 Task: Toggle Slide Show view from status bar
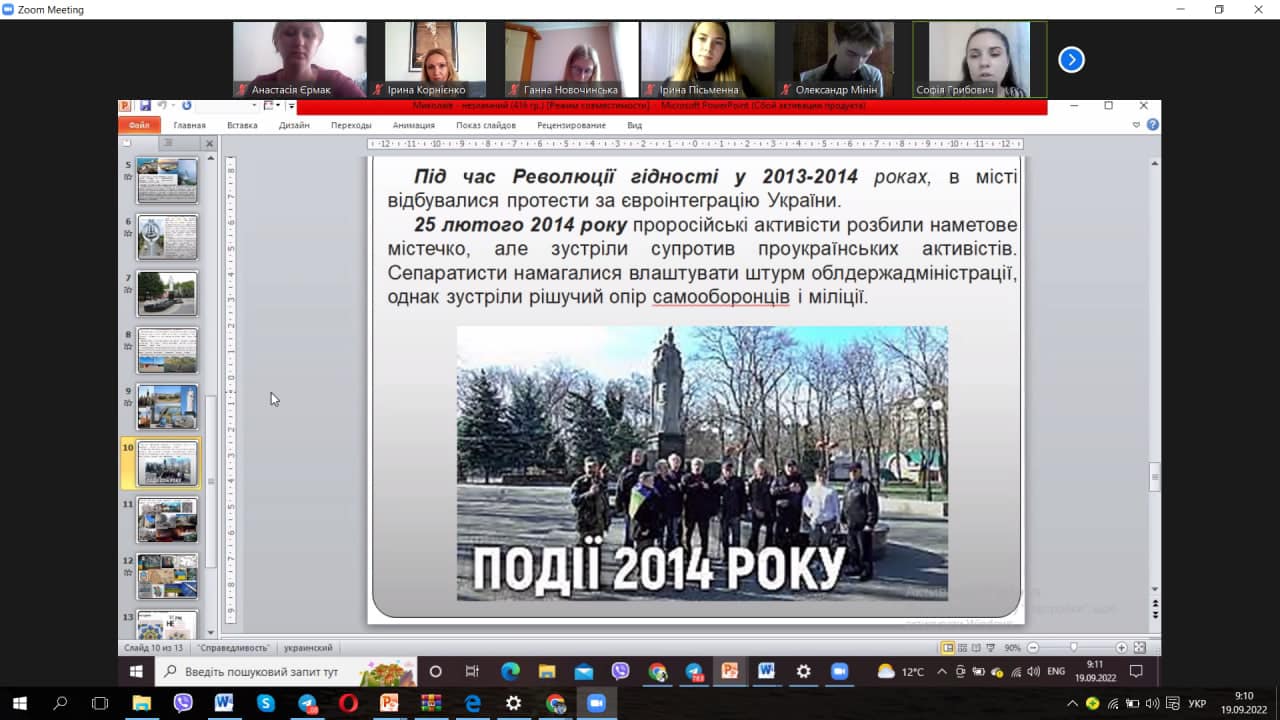[x=992, y=648]
